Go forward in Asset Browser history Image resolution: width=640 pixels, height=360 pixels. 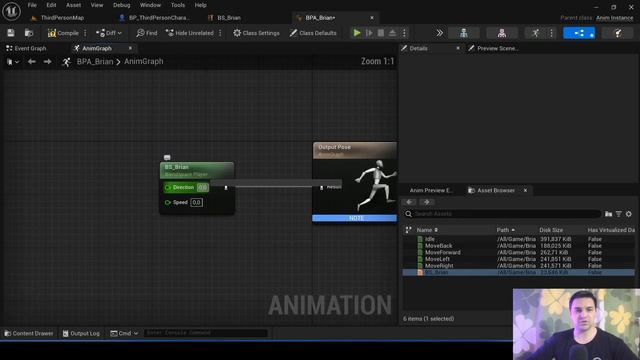(427, 202)
